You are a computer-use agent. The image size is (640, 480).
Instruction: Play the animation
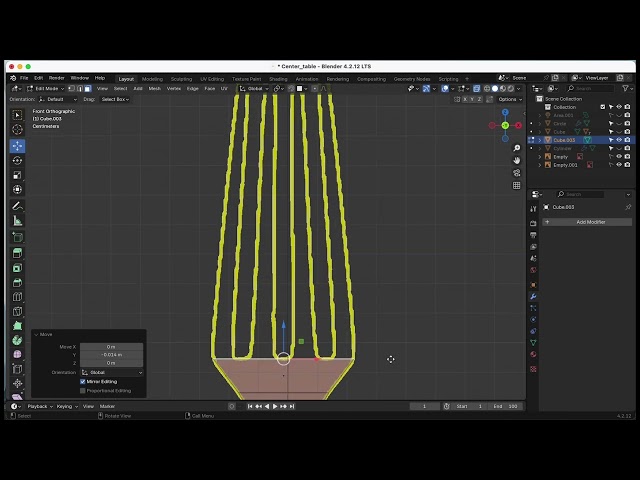[275, 406]
